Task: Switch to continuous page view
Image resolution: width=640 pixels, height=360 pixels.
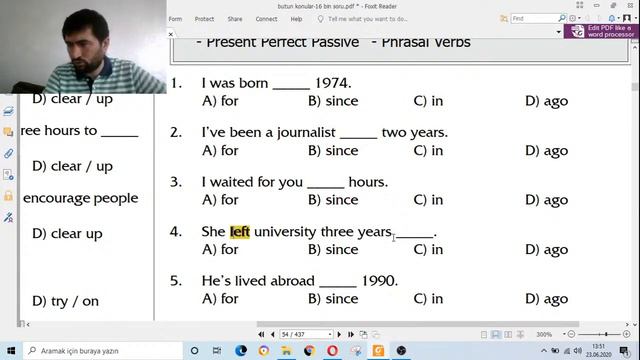Action: point(496,334)
